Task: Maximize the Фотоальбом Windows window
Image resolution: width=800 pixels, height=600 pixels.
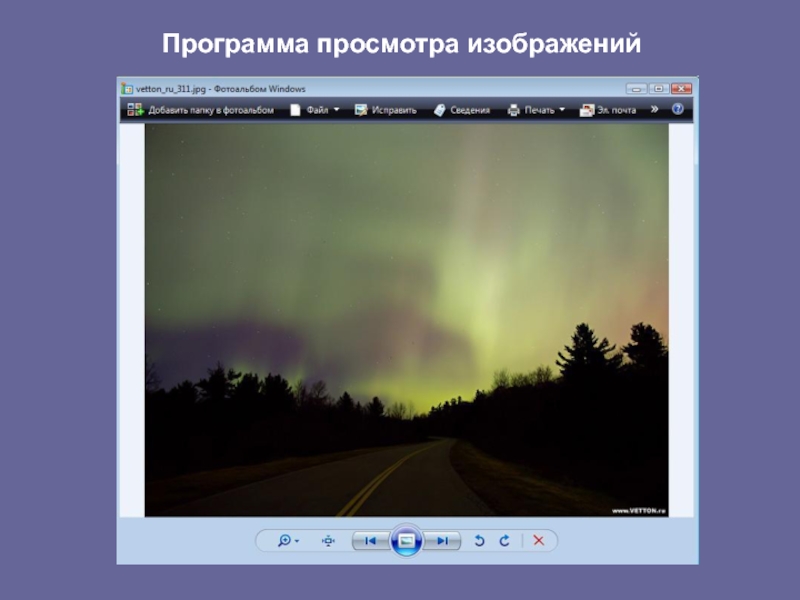Action: 659,89
